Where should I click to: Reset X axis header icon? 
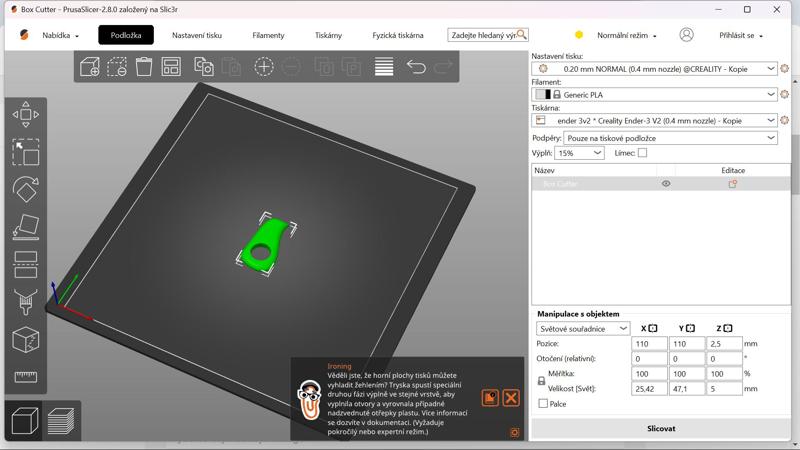point(653,329)
